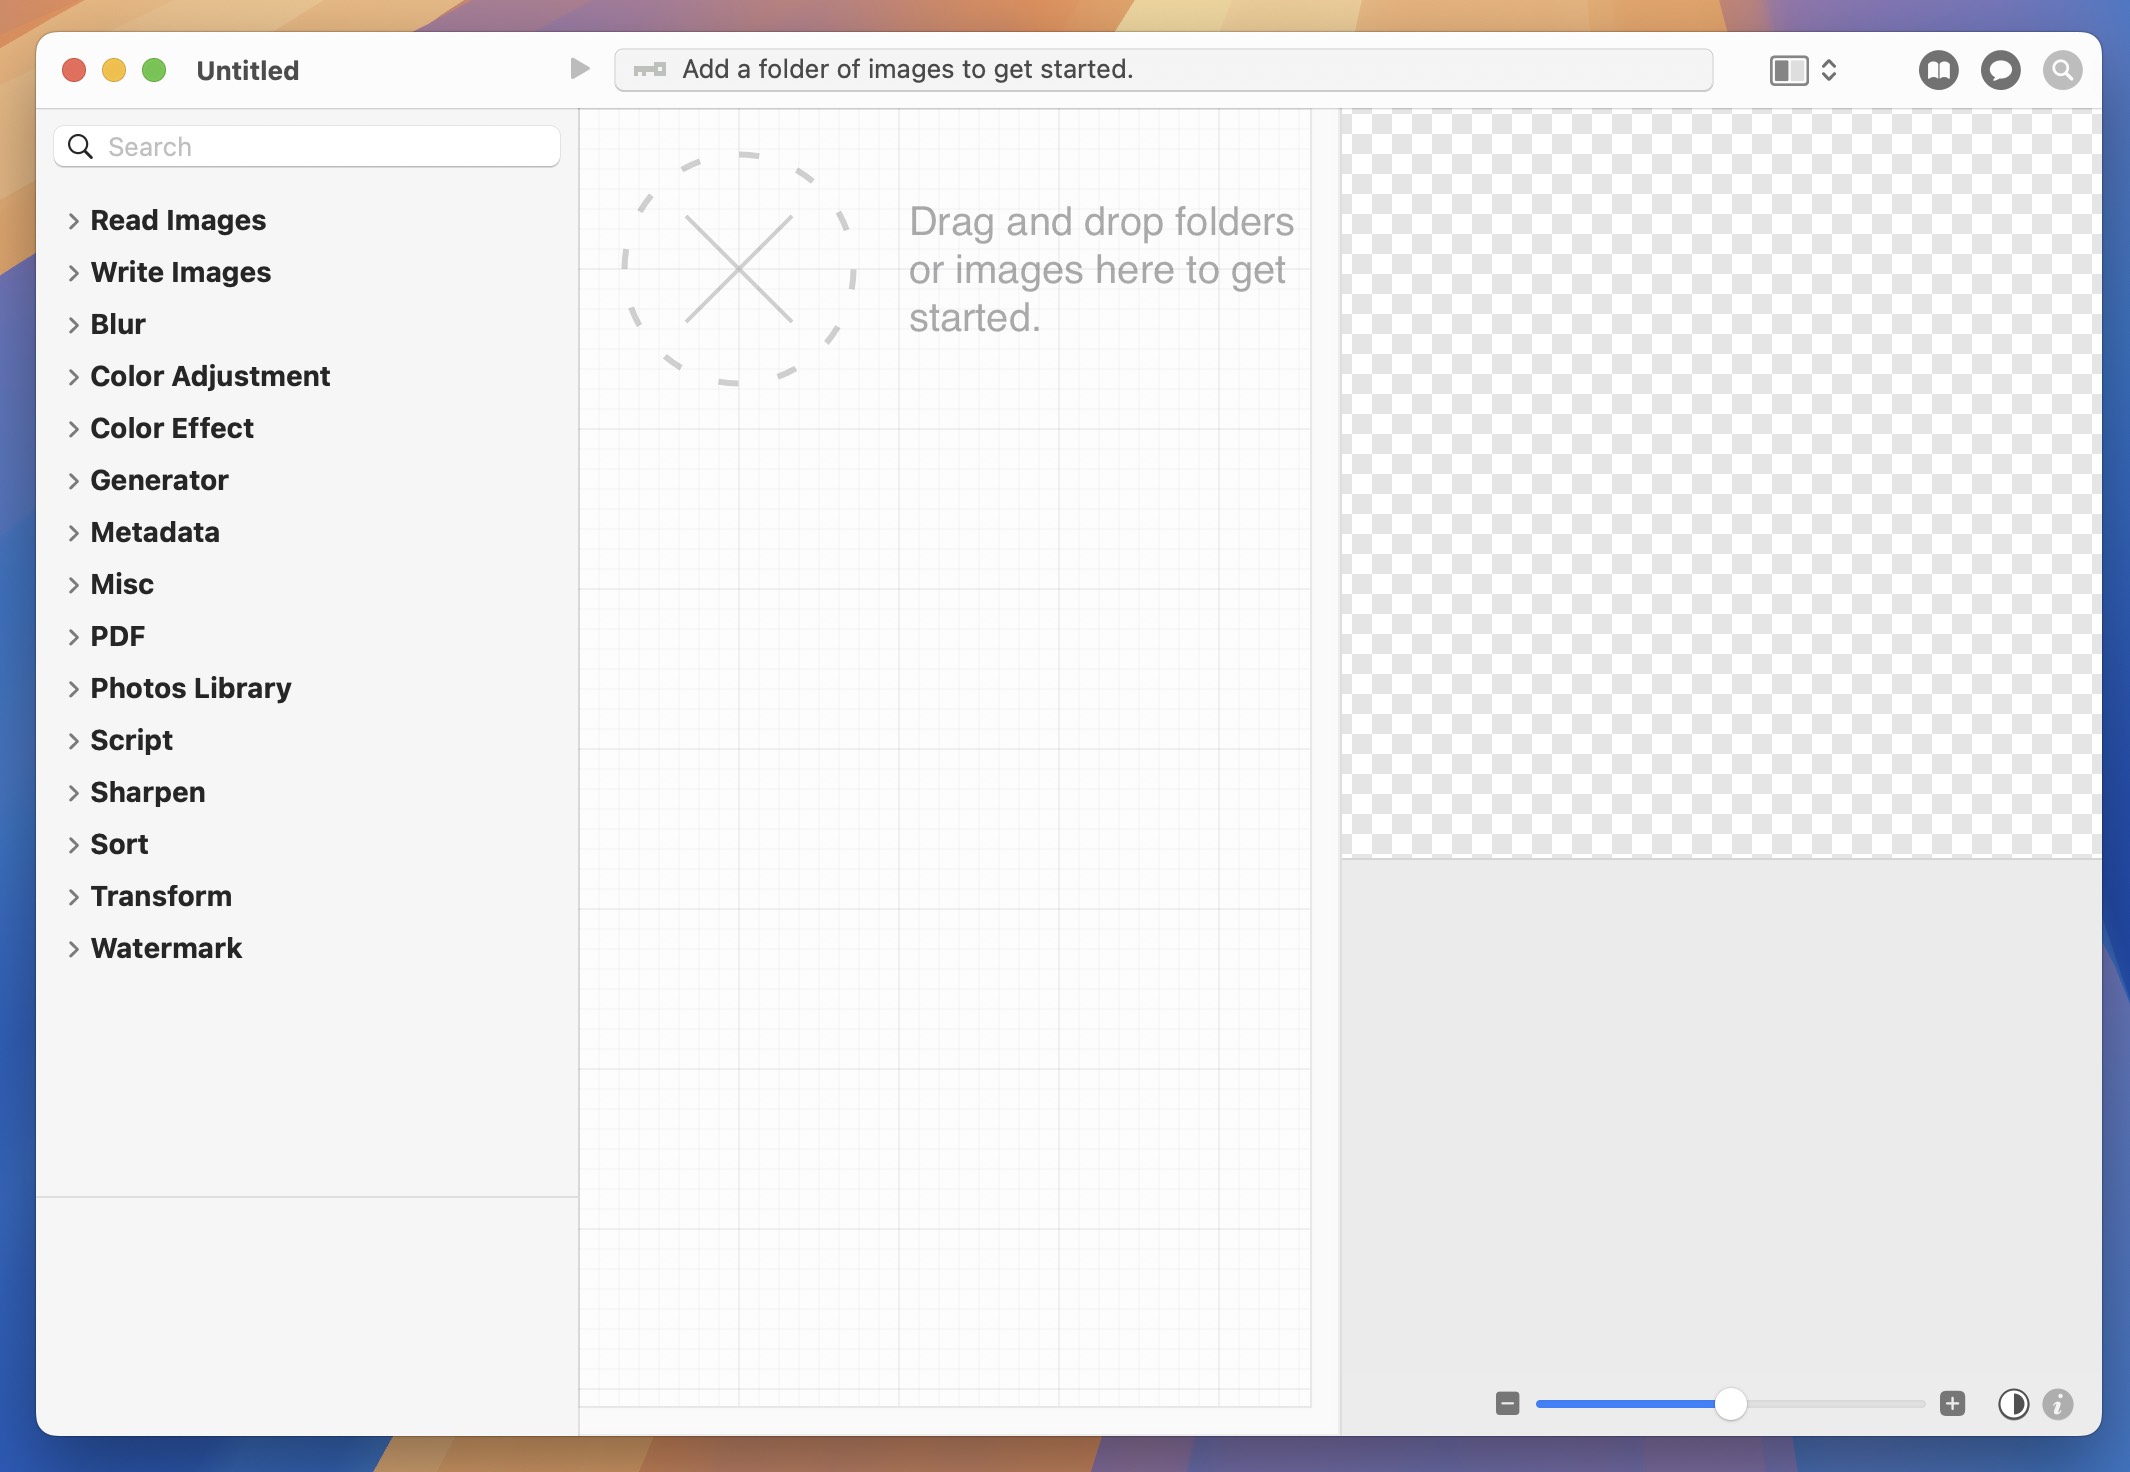
Task: Click the key/token icon in the status bar
Action: point(649,69)
